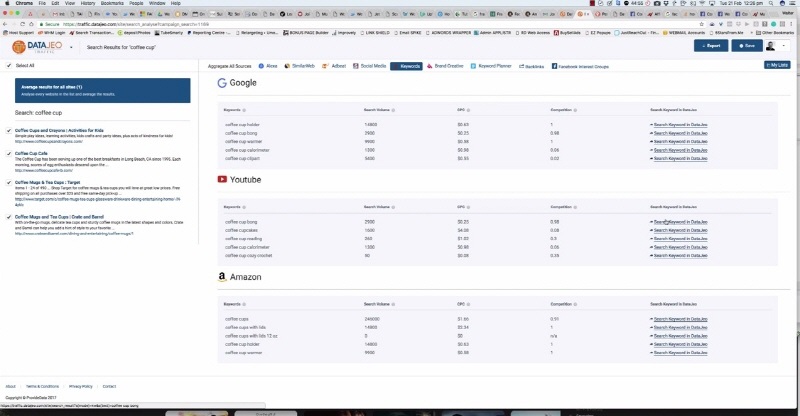Open Coffee Cup Cafe result title

click(31, 153)
